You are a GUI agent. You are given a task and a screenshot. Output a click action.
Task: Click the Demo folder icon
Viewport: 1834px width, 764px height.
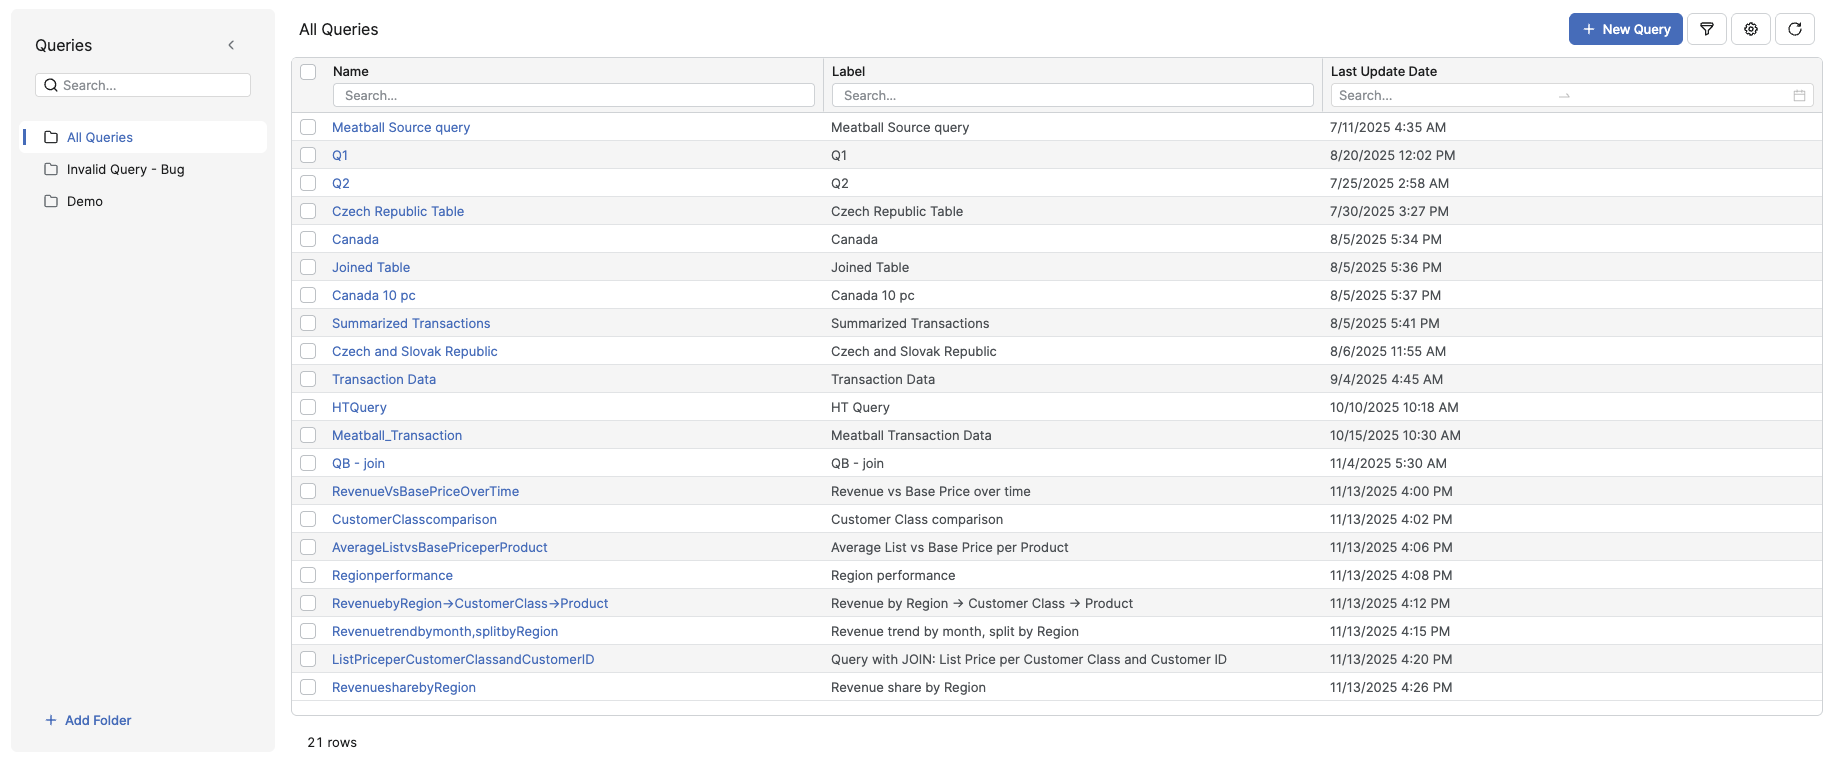tap(51, 201)
